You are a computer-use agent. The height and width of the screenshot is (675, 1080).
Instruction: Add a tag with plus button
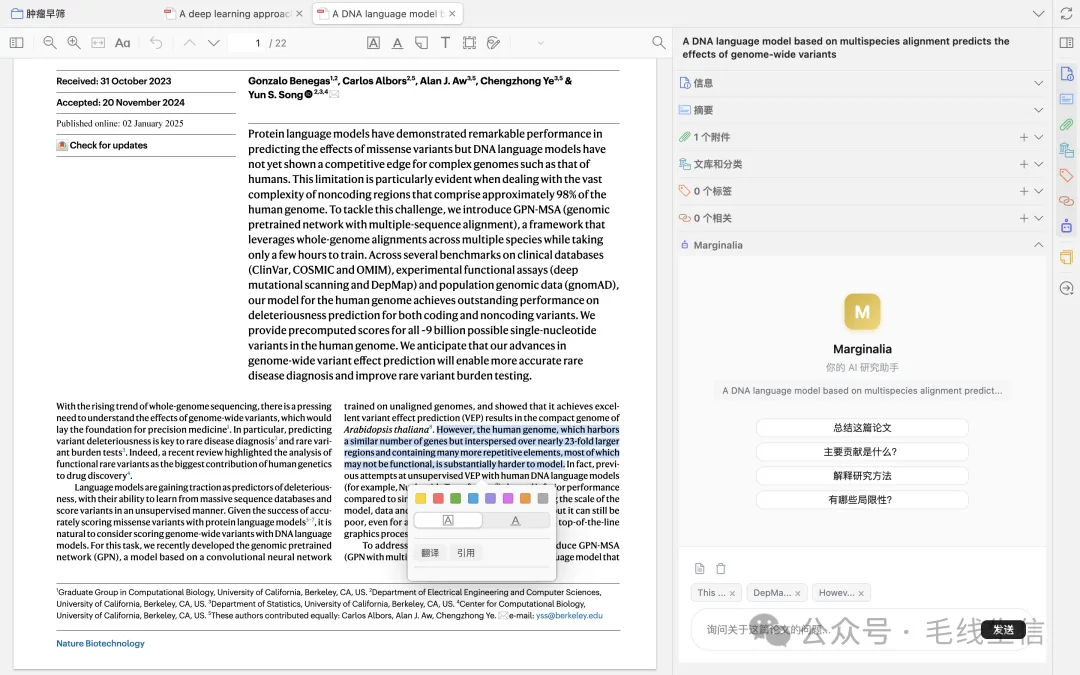tap(1024, 191)
